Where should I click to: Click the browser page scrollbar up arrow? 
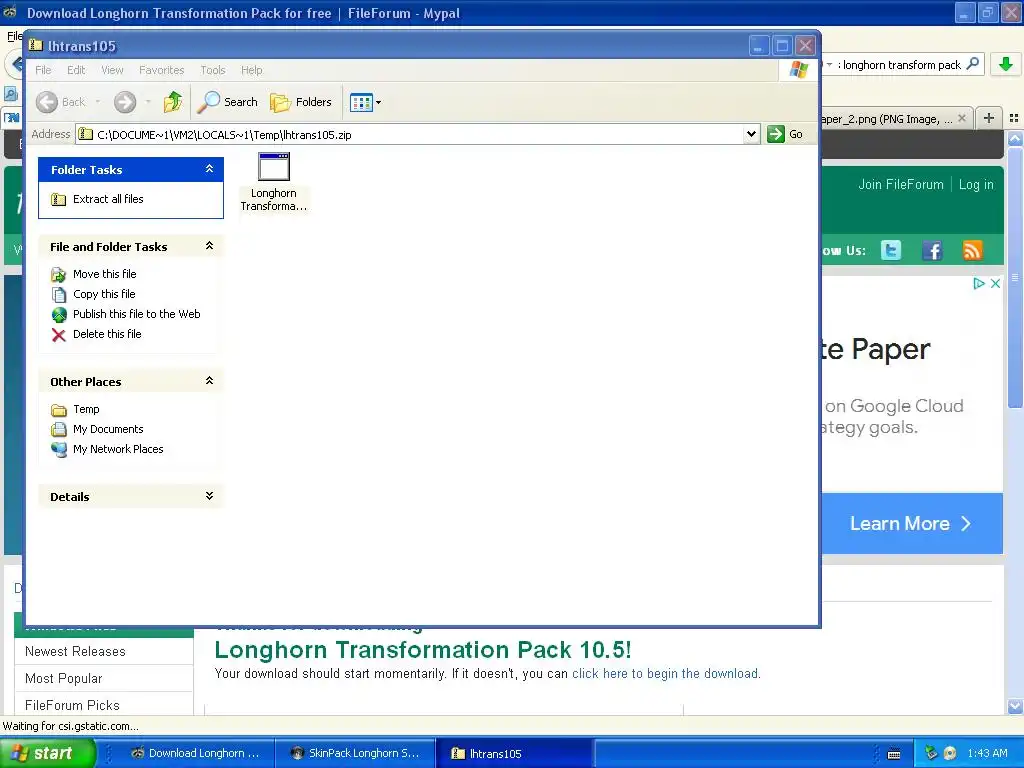point(1015,138)
